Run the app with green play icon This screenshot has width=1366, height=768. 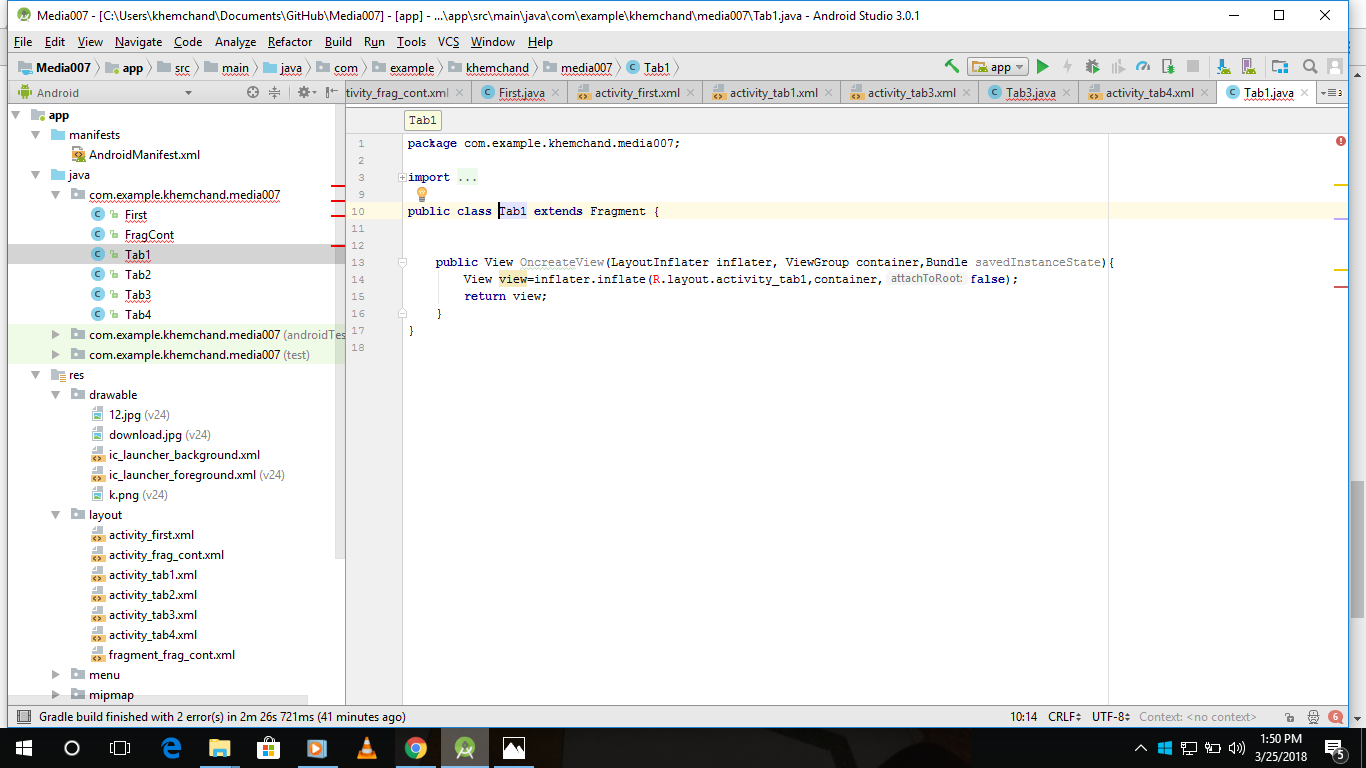click(x=1043, y=67)
